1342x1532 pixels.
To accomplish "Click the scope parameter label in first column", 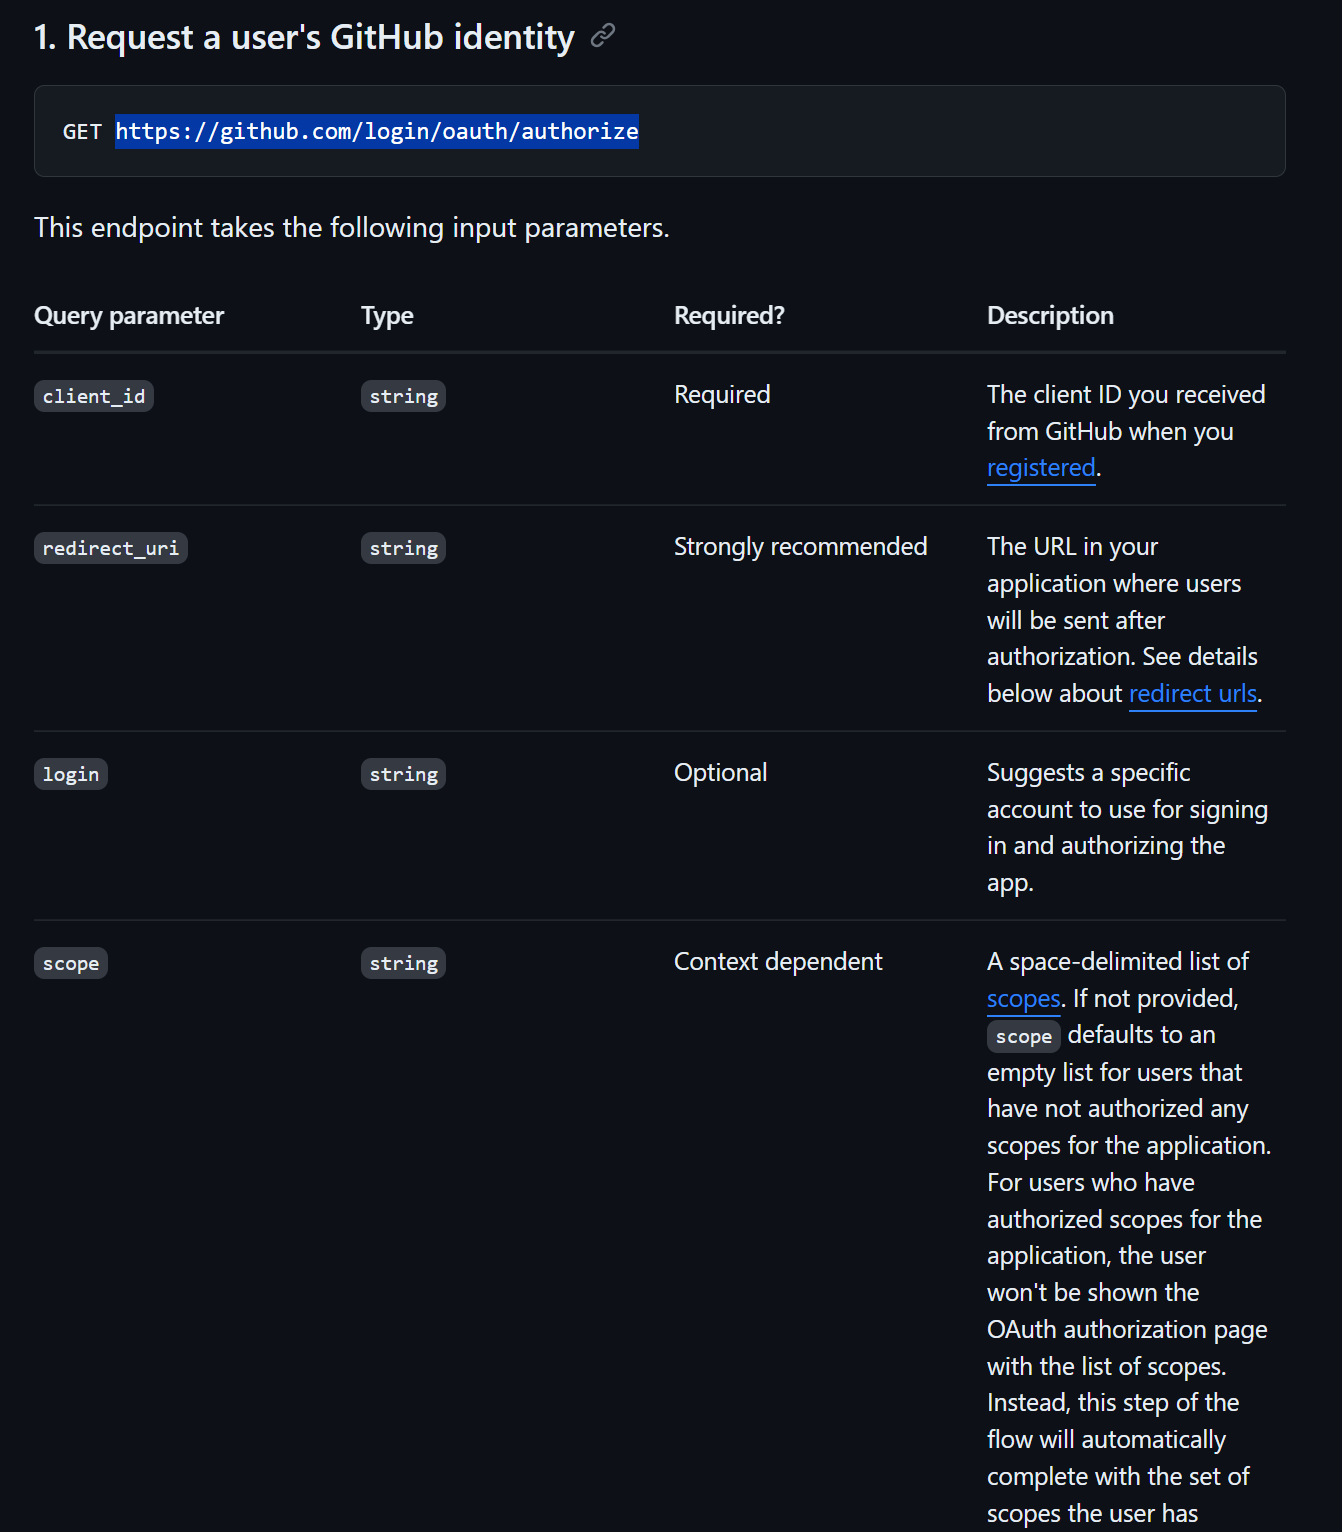I will pos(71,963).
